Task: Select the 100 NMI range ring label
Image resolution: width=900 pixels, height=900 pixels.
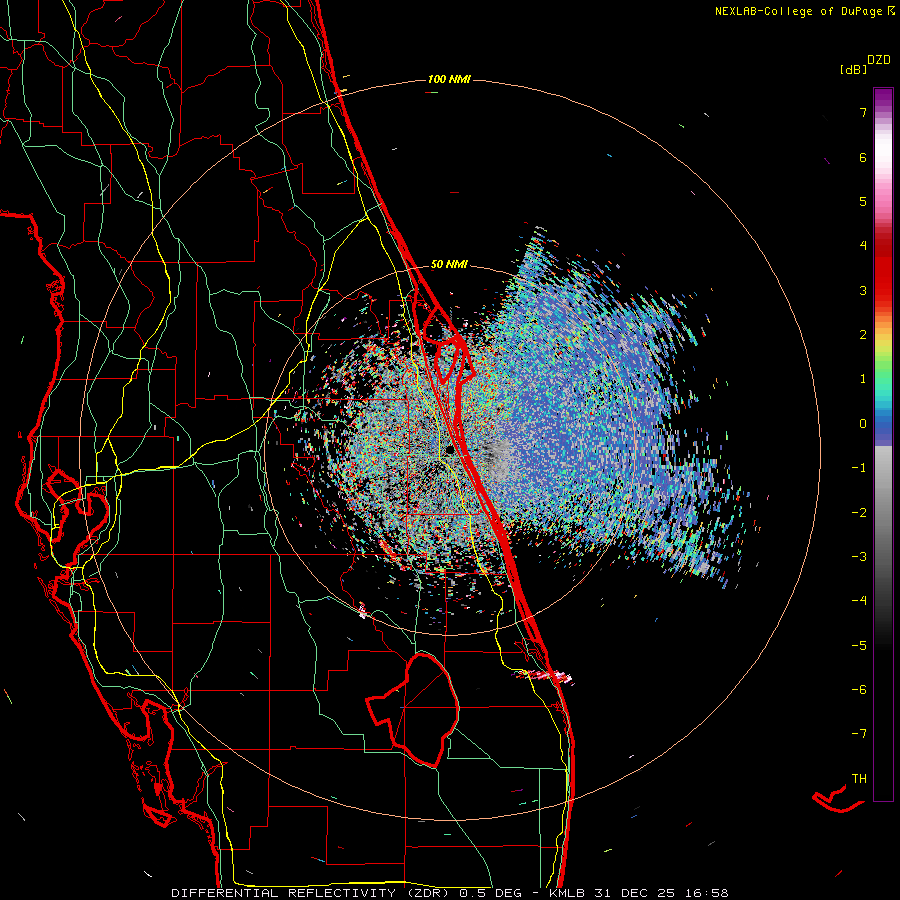Action: [x=449, y=79]
